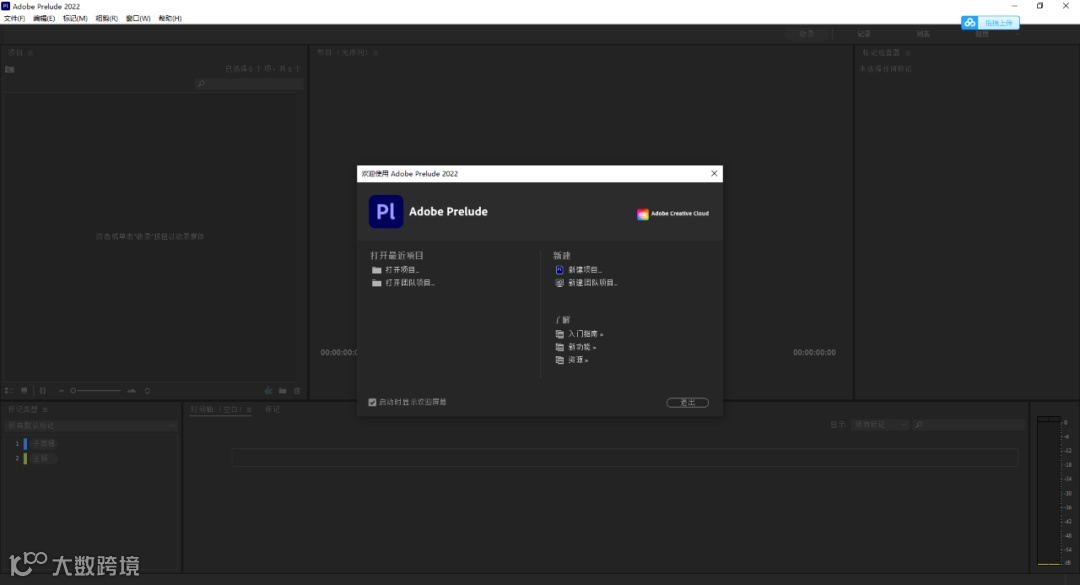Open the 标记类型 panel menu icon
This screenshot has width=1080, height=585.
(x=45, y=410)
